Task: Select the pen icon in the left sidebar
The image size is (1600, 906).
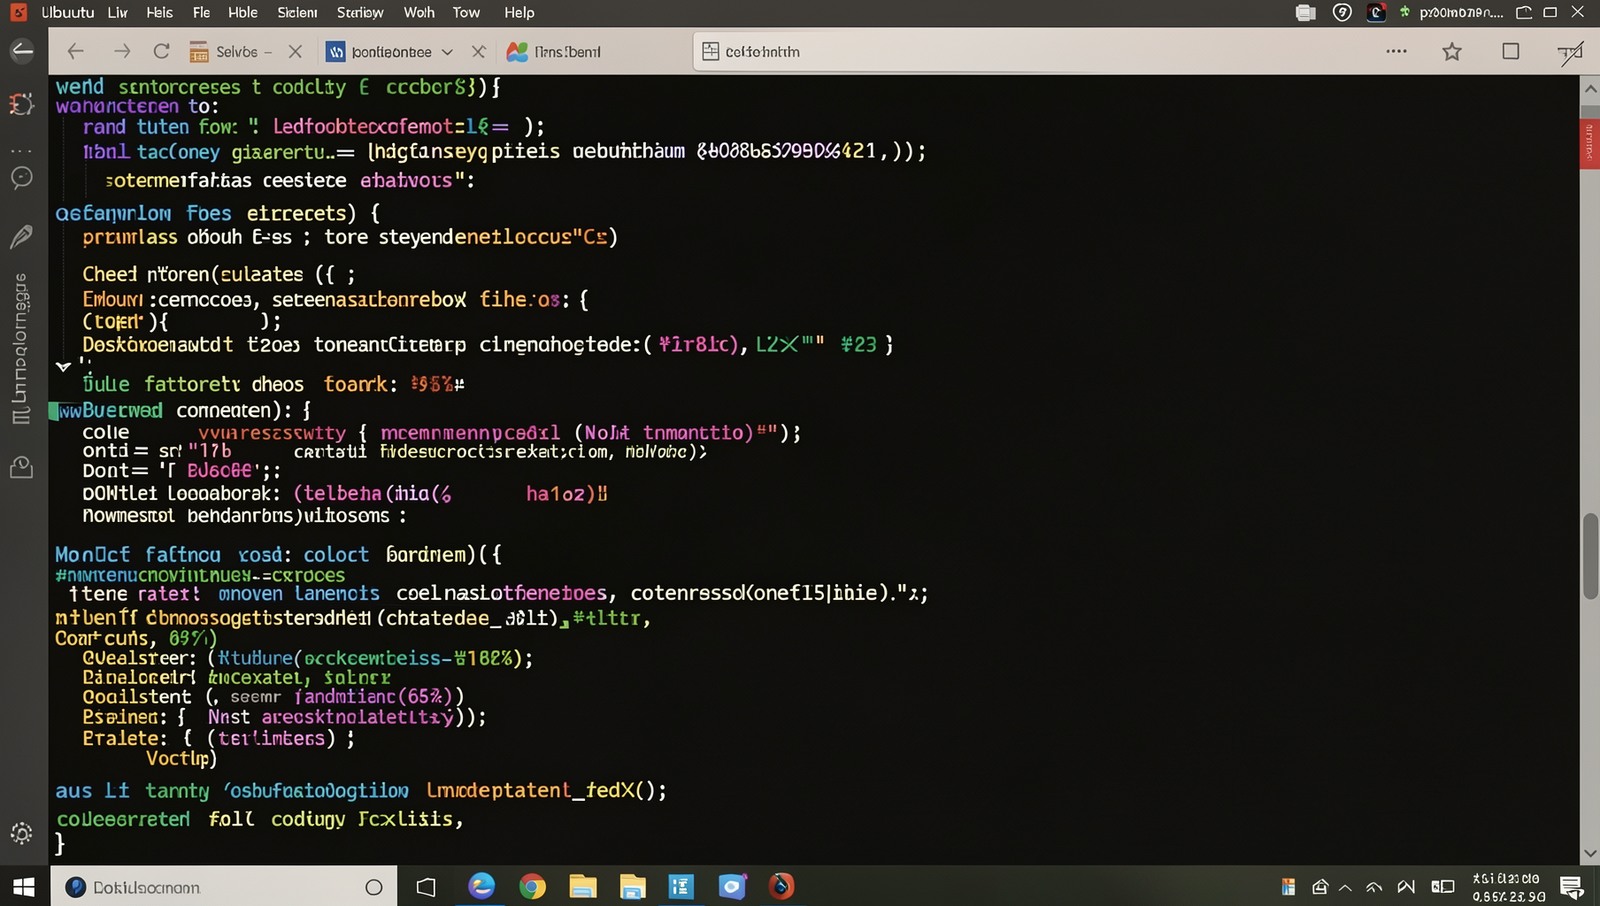Action: (21, 237)
